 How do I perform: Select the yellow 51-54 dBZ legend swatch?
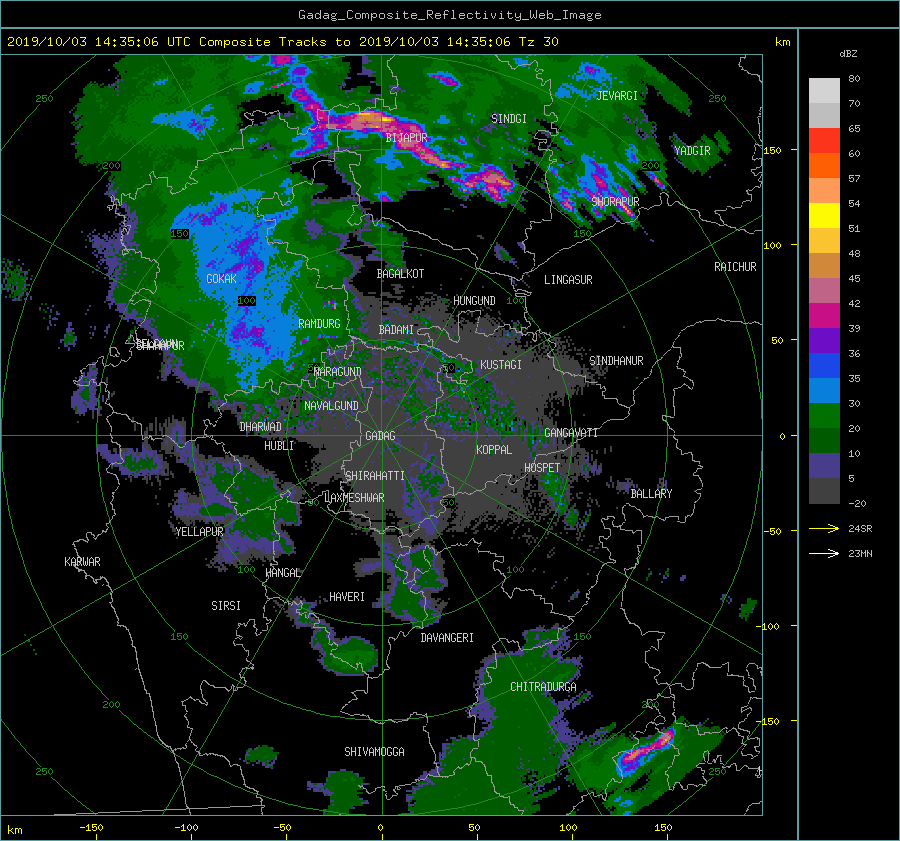pos(824,216)
